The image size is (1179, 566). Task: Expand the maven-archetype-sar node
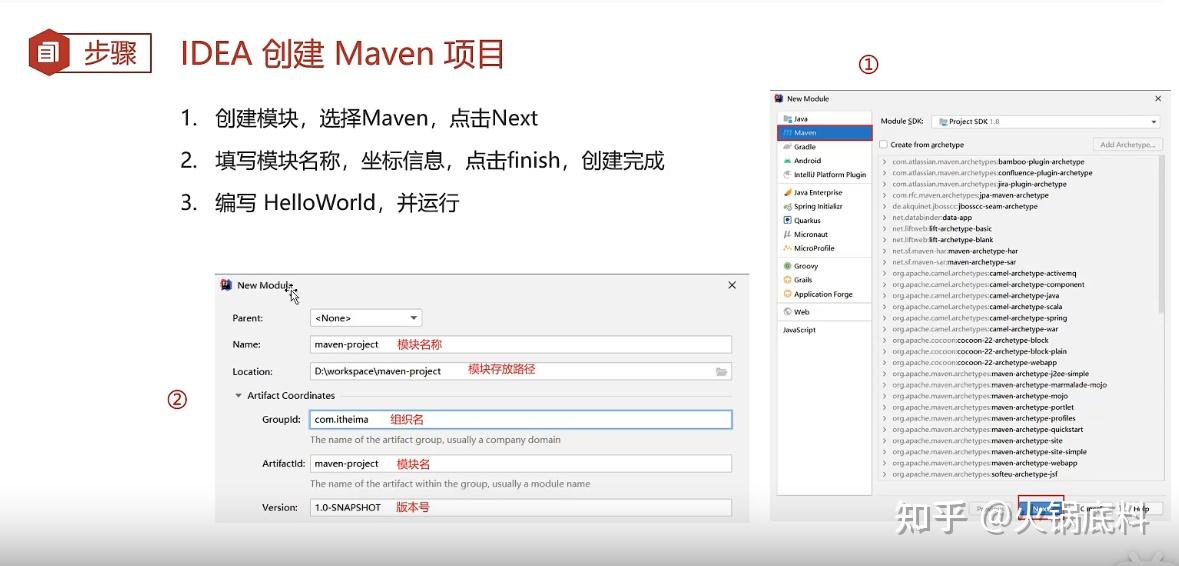pyautogui.click(x=885, y=262)
